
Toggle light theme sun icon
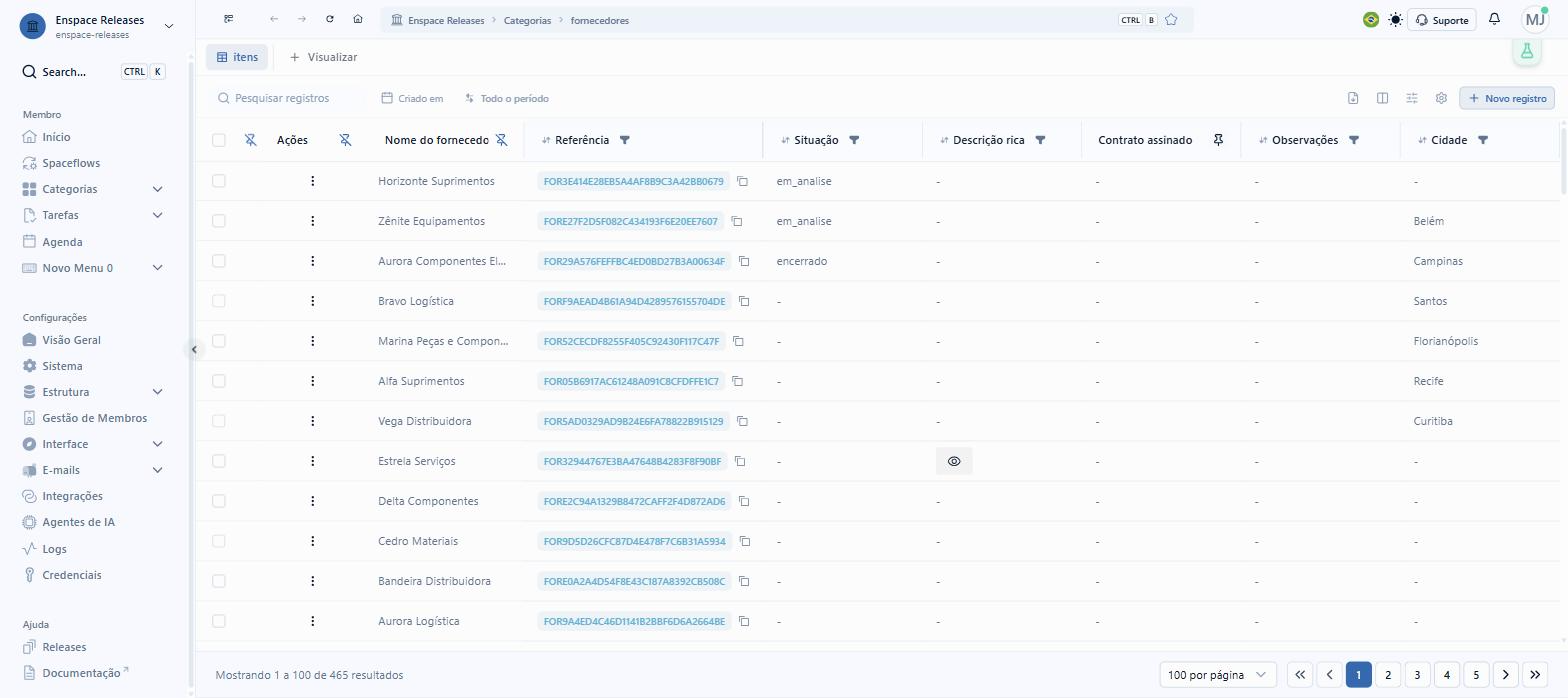(1395, 19)
